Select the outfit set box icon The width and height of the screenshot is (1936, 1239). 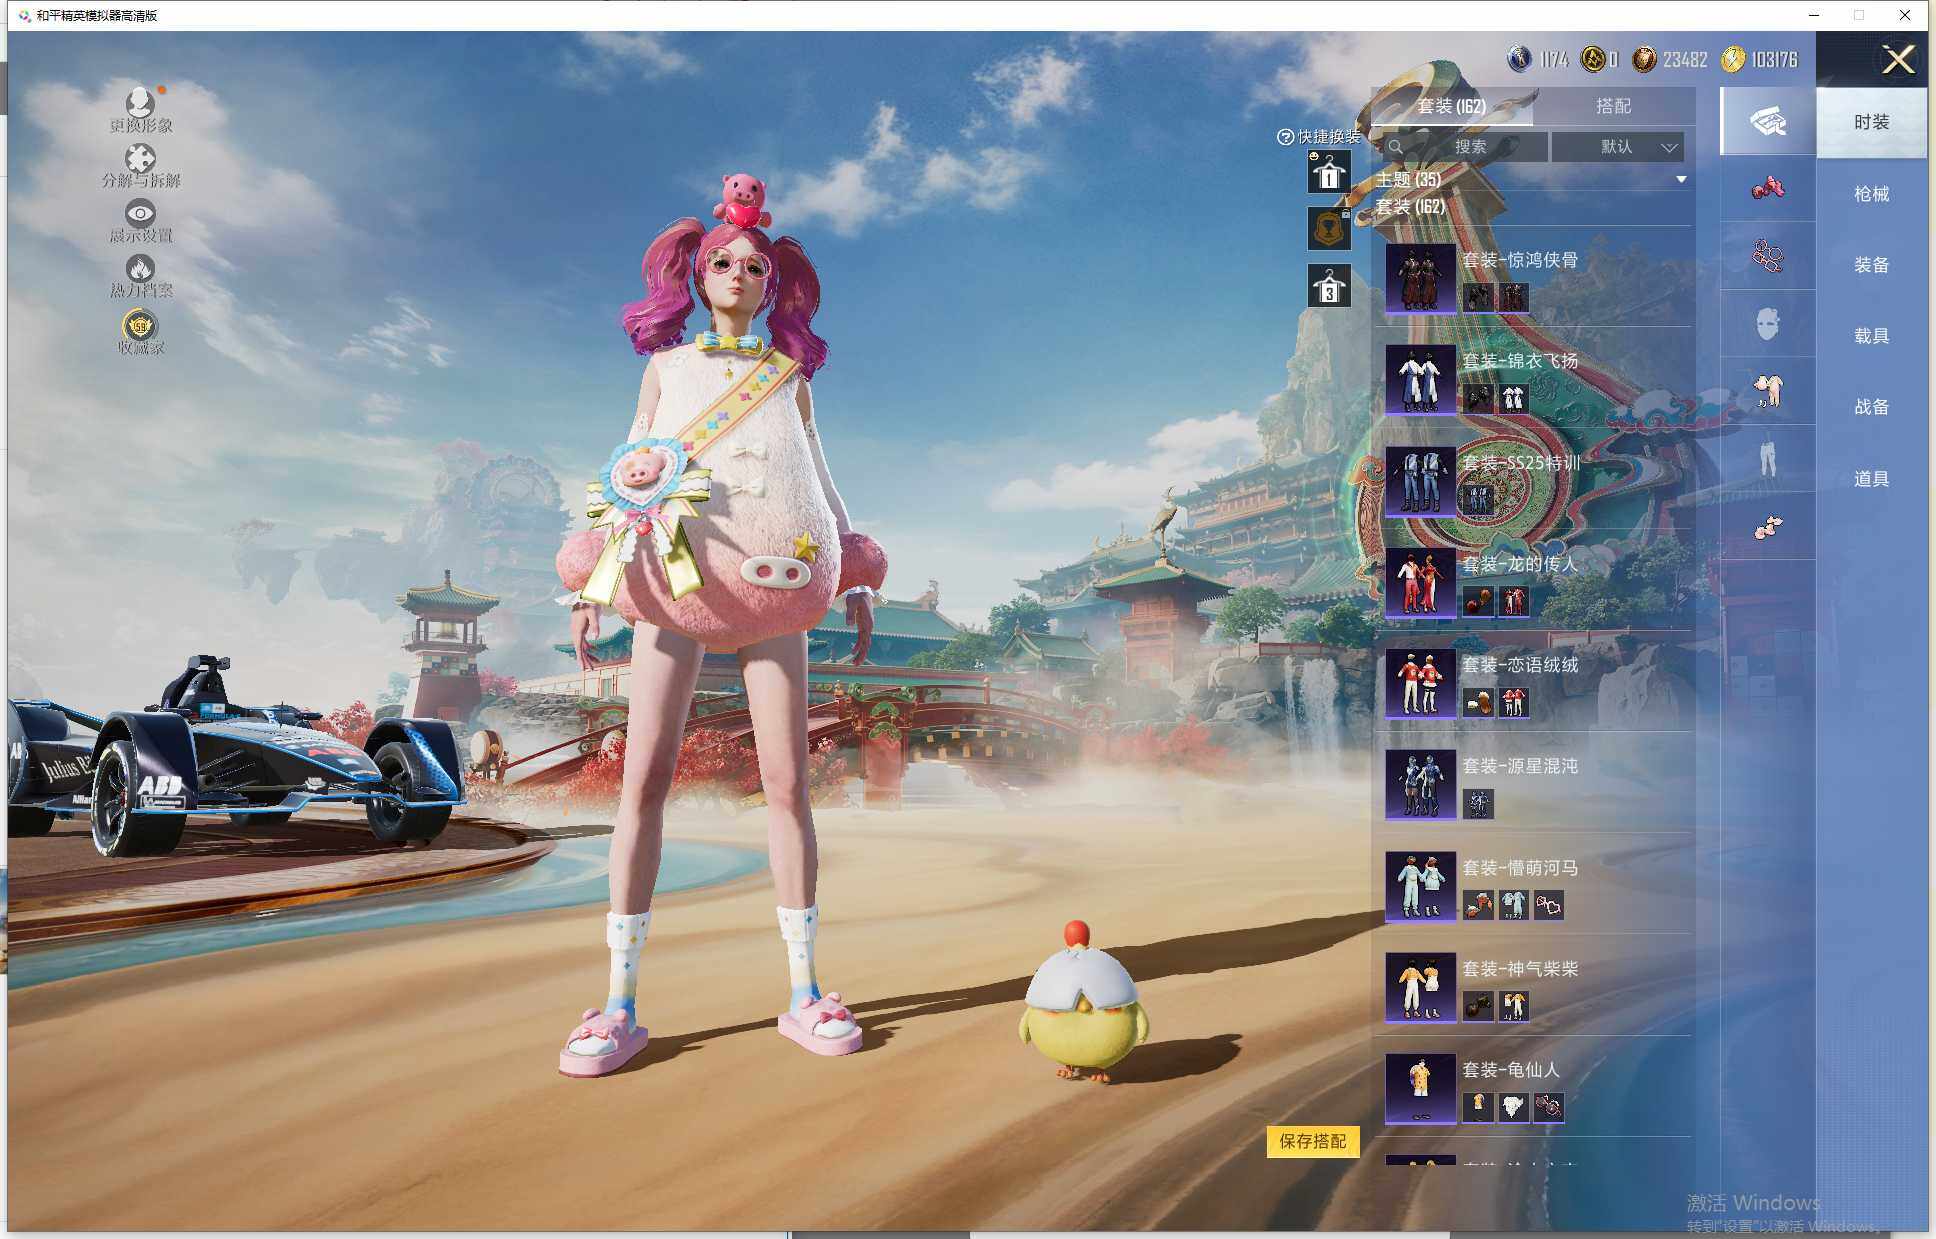tap(1767, 121)
